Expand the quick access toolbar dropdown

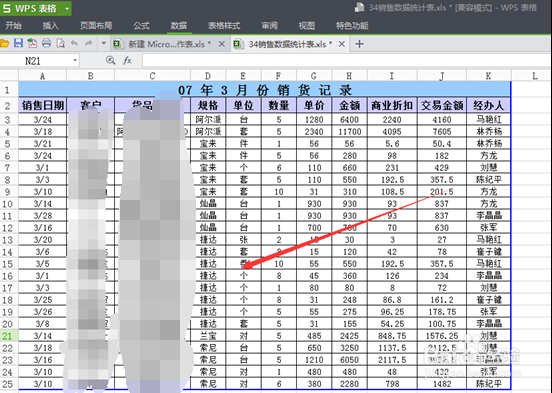click(104, 44)
